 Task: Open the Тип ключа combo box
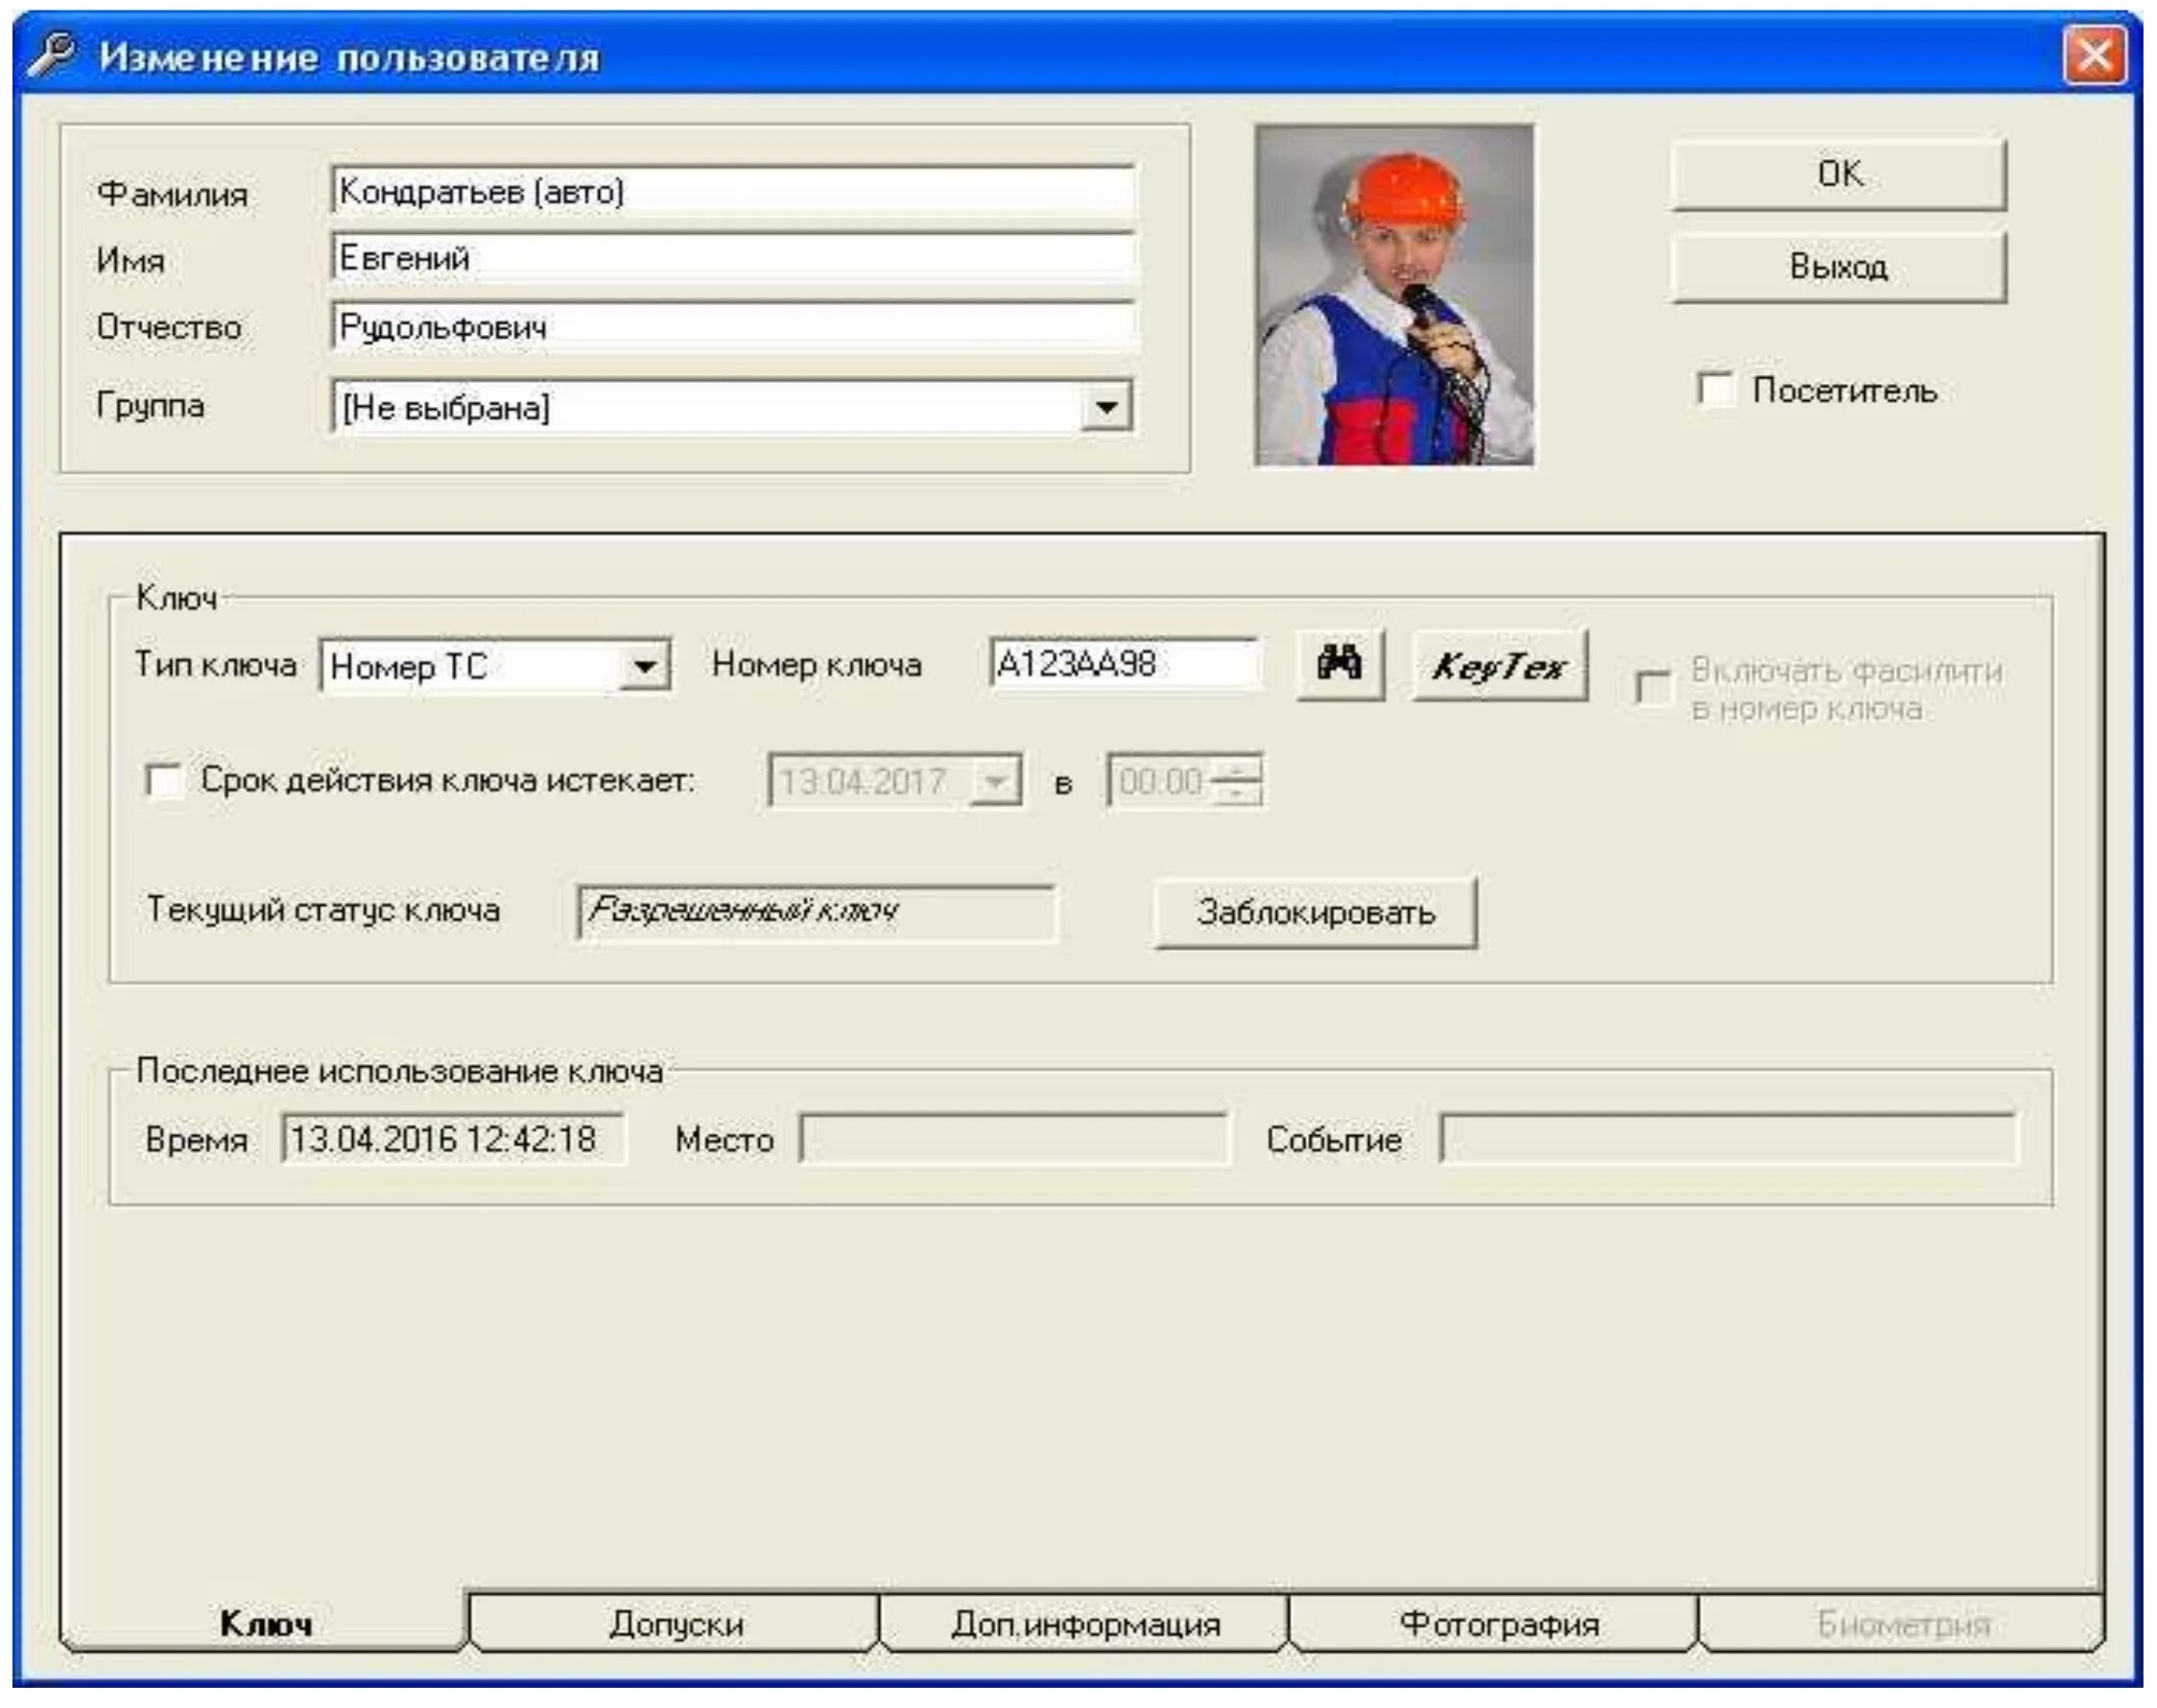pyautogui.click(x=645, y=666)
